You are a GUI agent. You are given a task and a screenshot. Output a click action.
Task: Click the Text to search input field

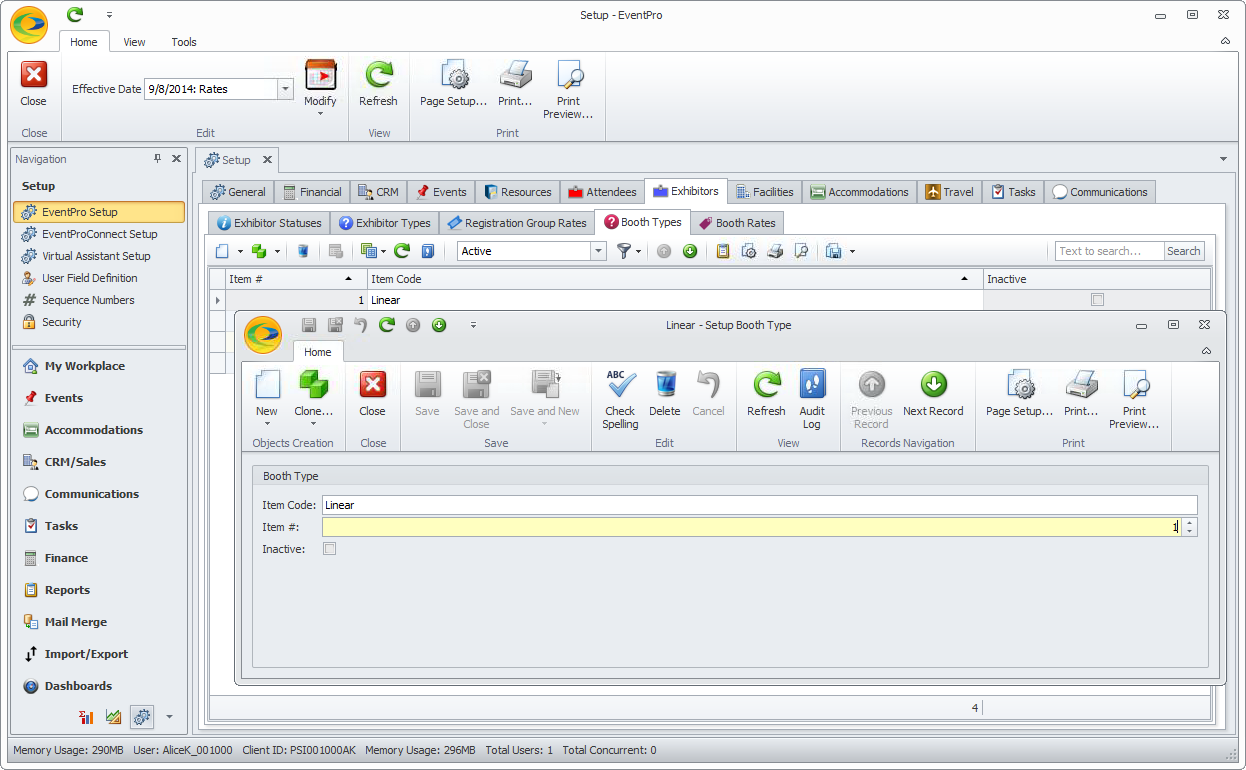(1110, 251)
